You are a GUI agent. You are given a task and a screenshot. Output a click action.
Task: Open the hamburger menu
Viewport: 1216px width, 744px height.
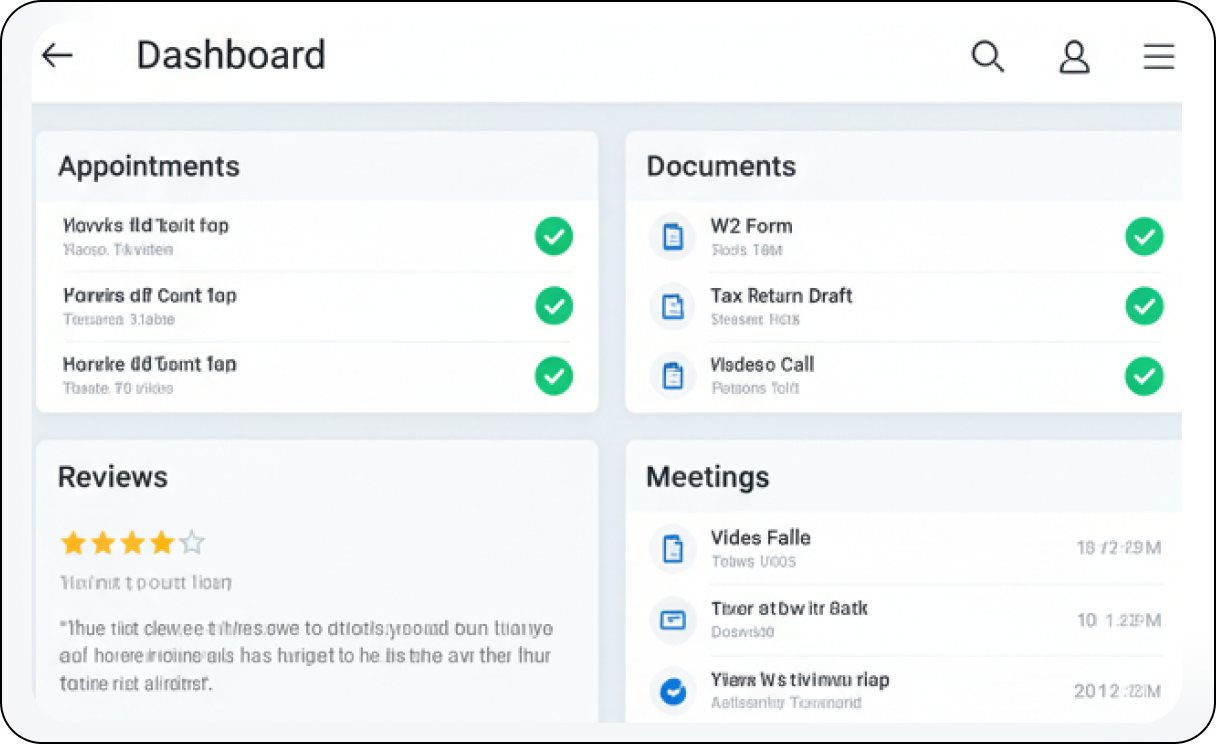(1158, 56)
